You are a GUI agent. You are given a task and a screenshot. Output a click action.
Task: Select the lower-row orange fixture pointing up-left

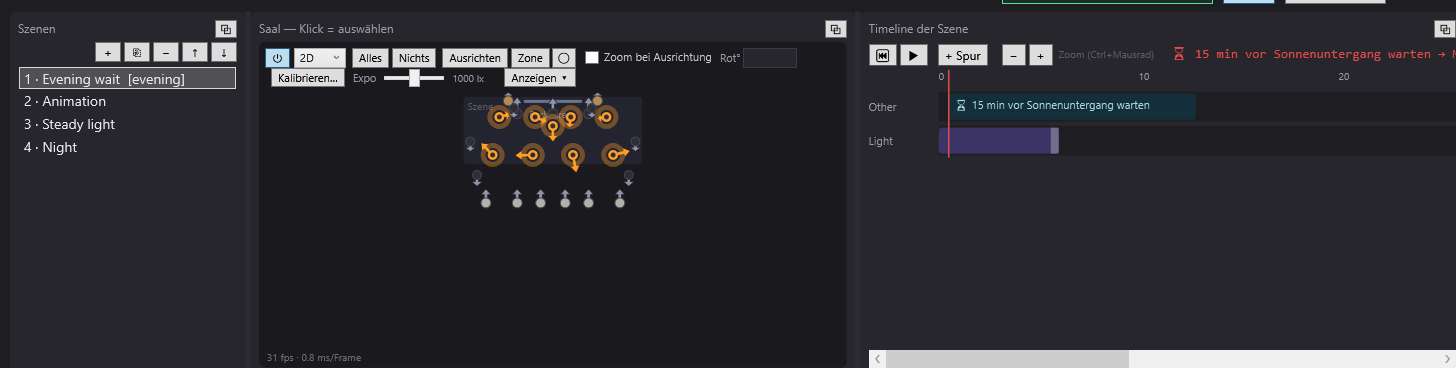[x=491, y=155]
